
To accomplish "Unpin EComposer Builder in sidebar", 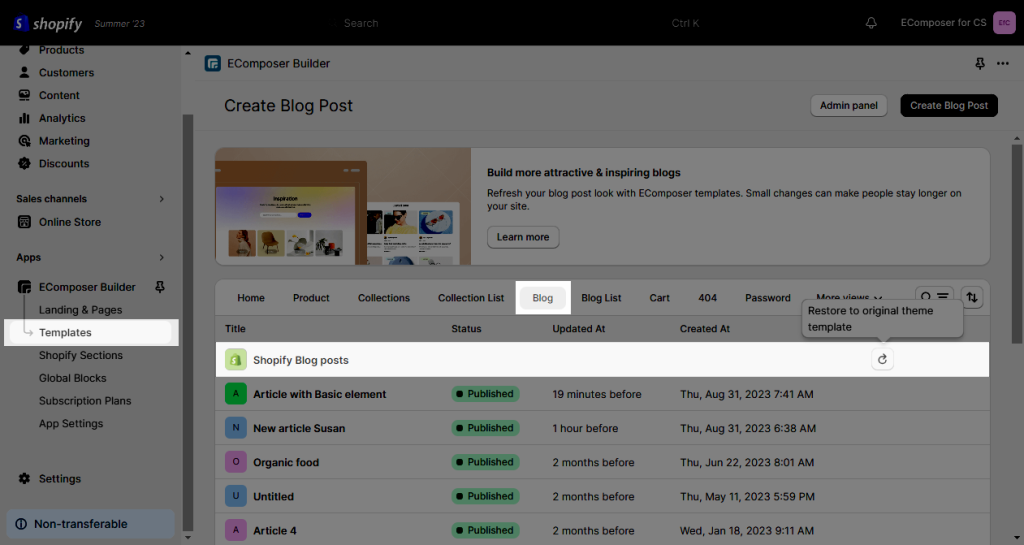I will (x=159, y=287).
